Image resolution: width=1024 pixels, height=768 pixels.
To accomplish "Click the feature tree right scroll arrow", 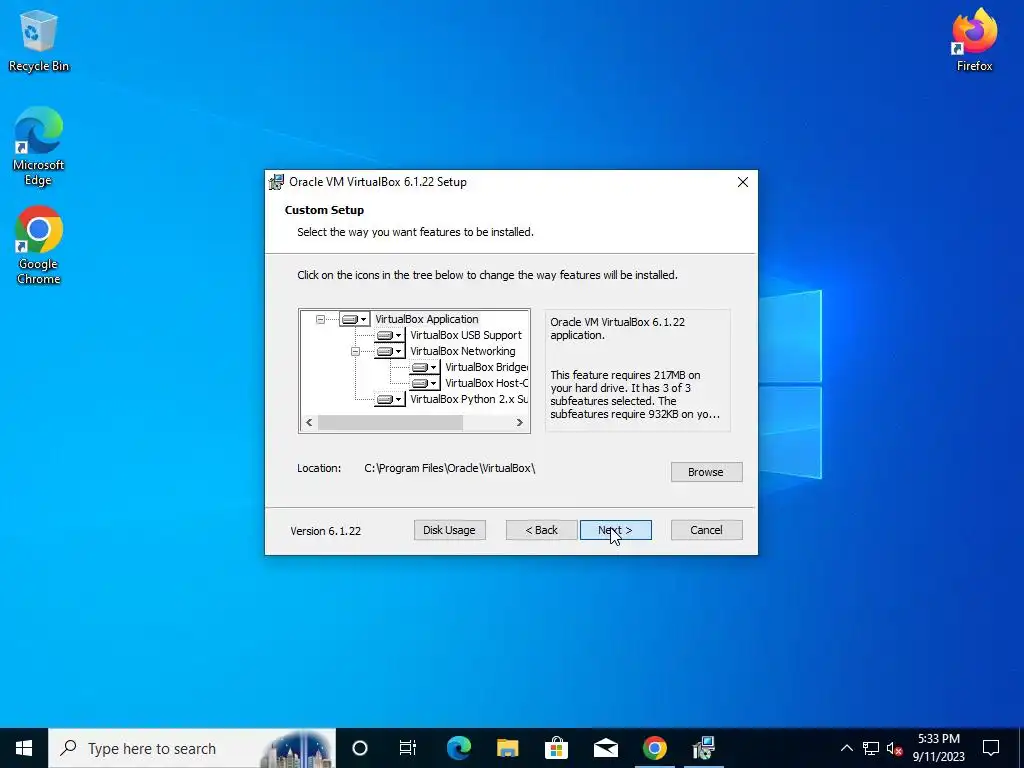I will pos(520,423).
